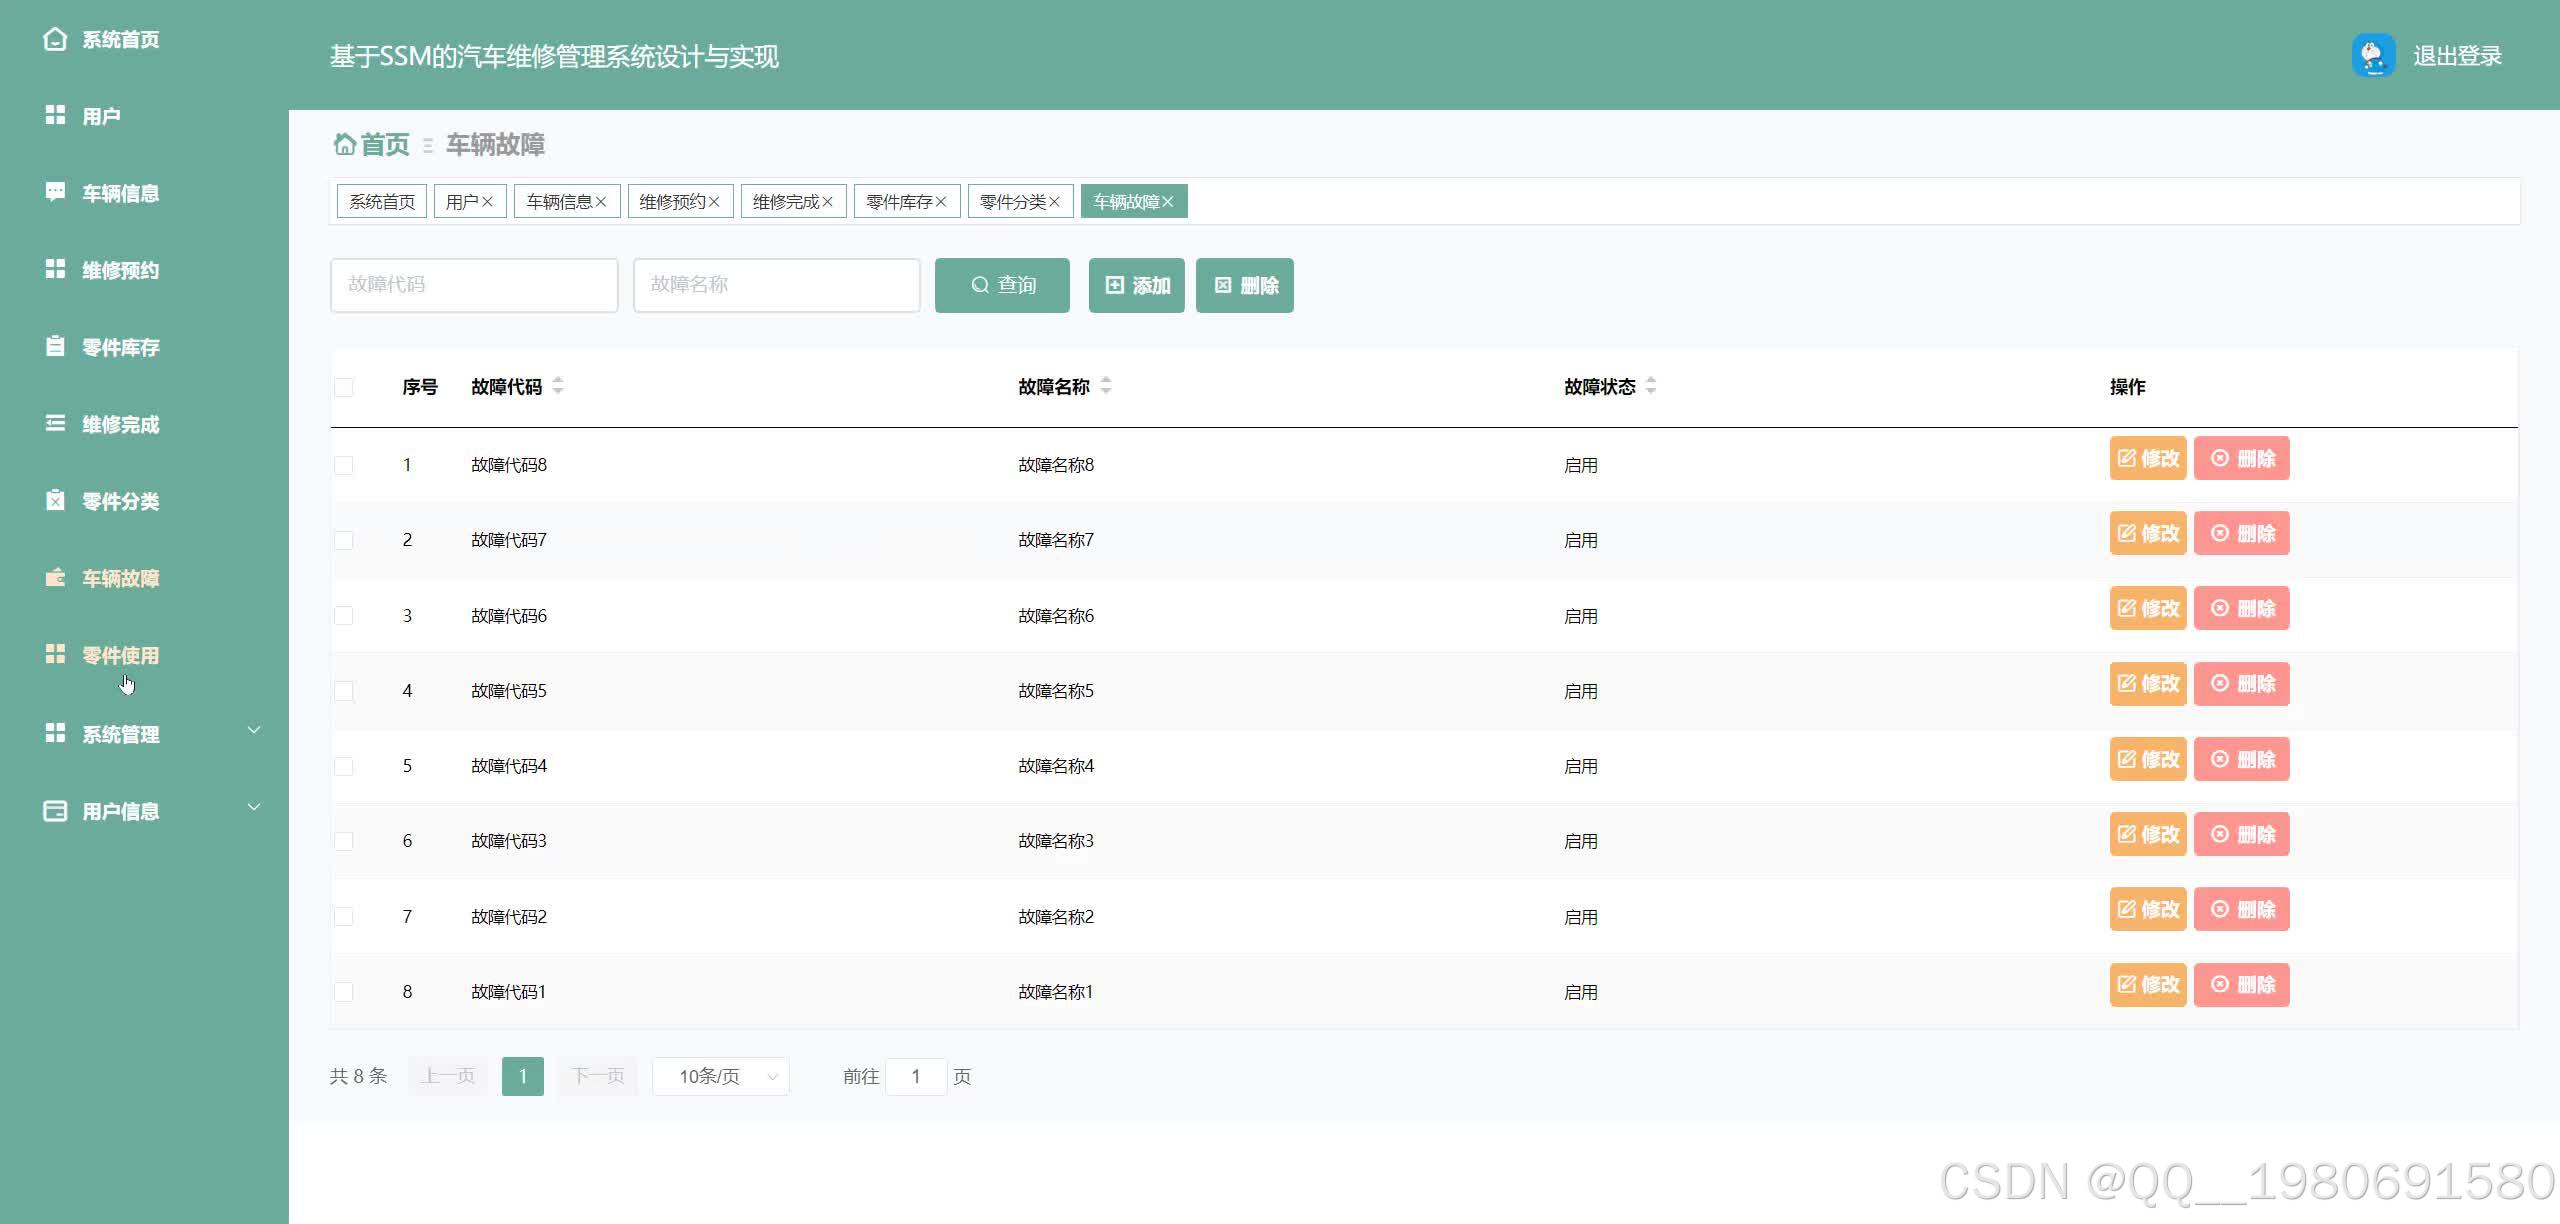
Task: Check the select-all checkbox in table header
Action: [x=344, y=386]
